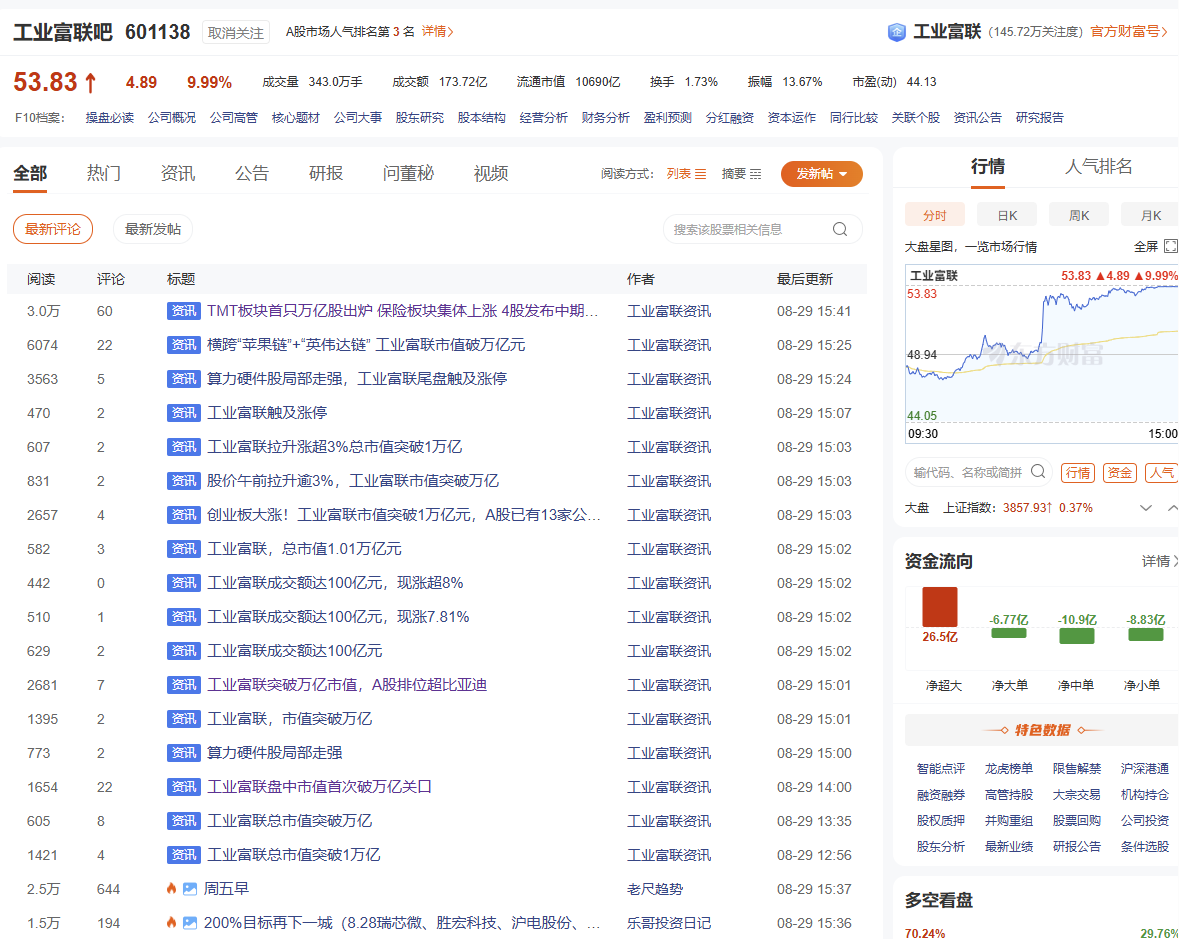Switch chart to 月K view
Image resolution: width=1179 pixels, height=939 pixels.
click(x=1150, y=215)
